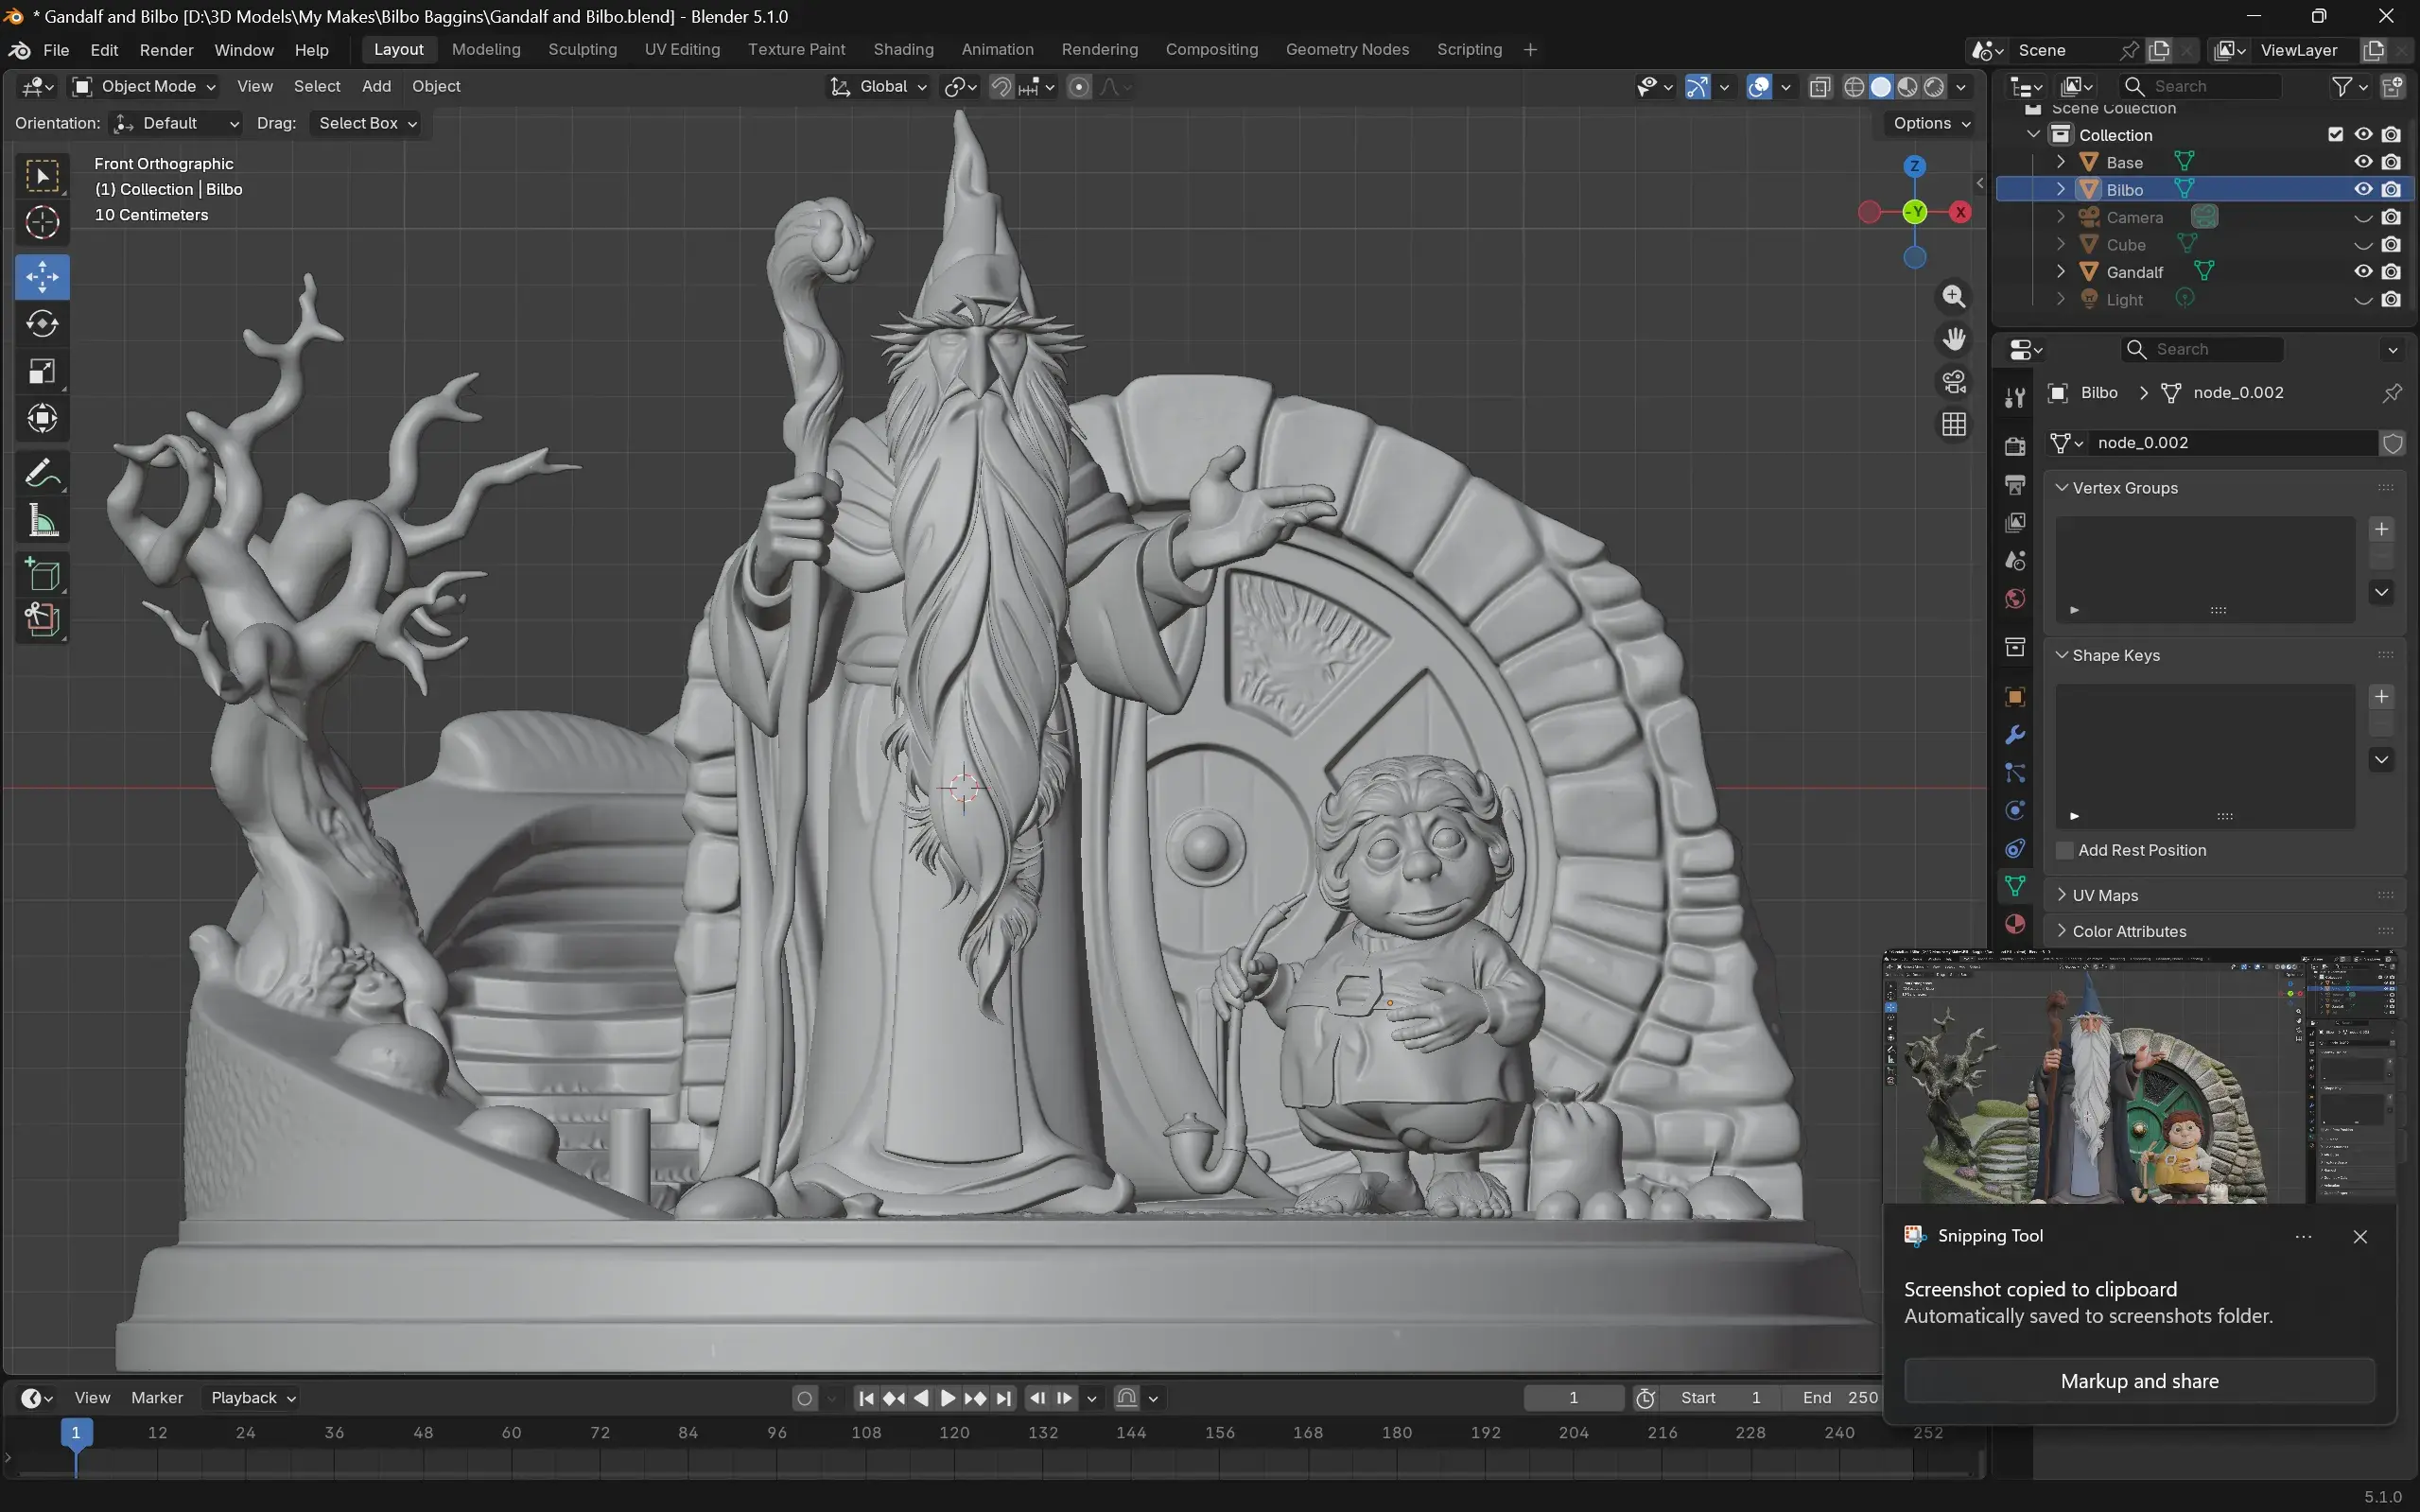2420x1512 pixels.
Task: Click the Zoom viewport icon
Action: [x=1953, y=297]
